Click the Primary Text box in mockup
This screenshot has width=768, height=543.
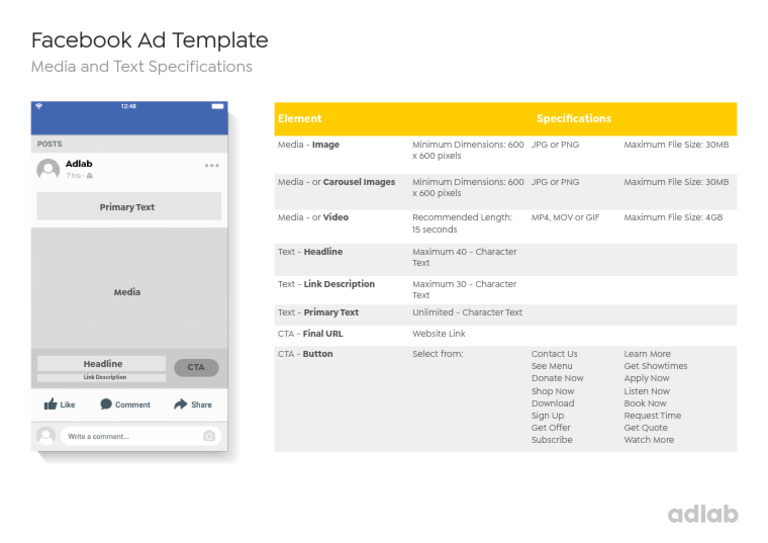point(129,207)
